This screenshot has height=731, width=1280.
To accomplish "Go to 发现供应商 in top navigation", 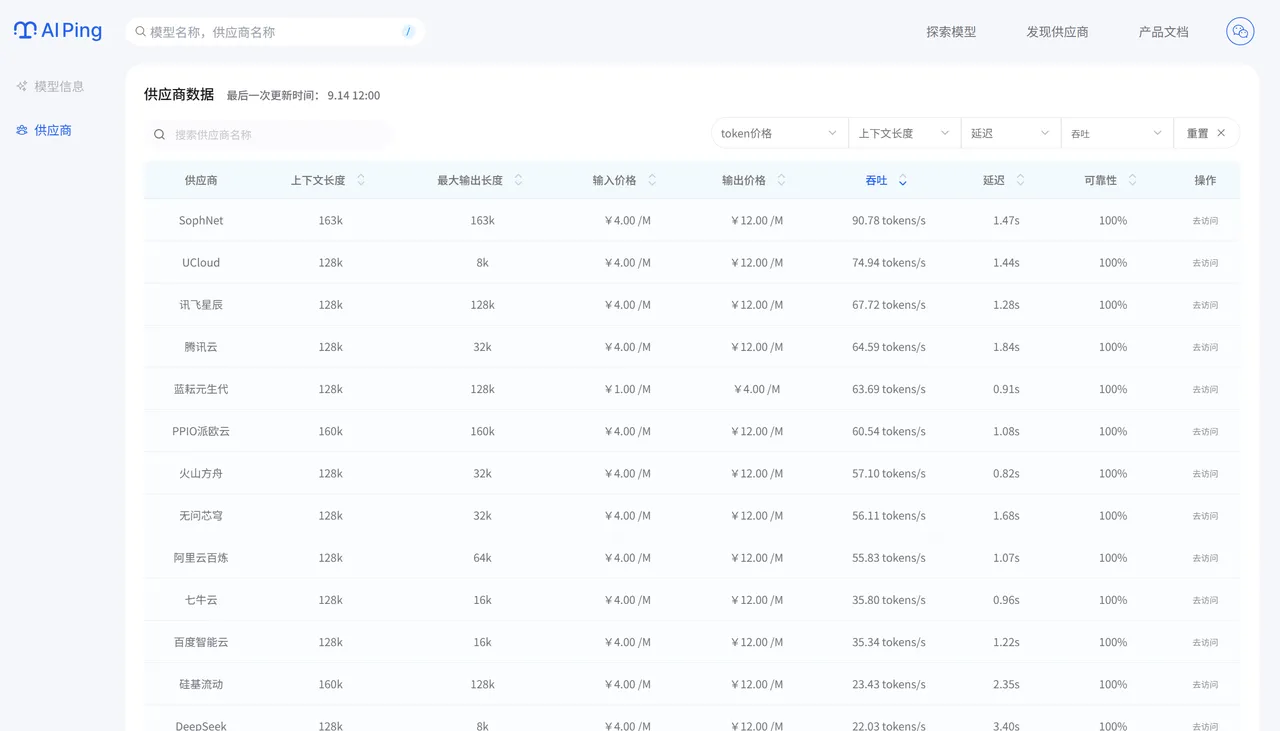I will click(x=1057, y=32).
